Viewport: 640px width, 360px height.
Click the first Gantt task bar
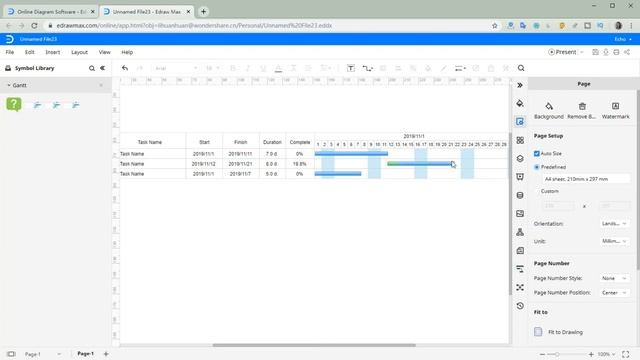pyautogui.click(x=351, y=154)
